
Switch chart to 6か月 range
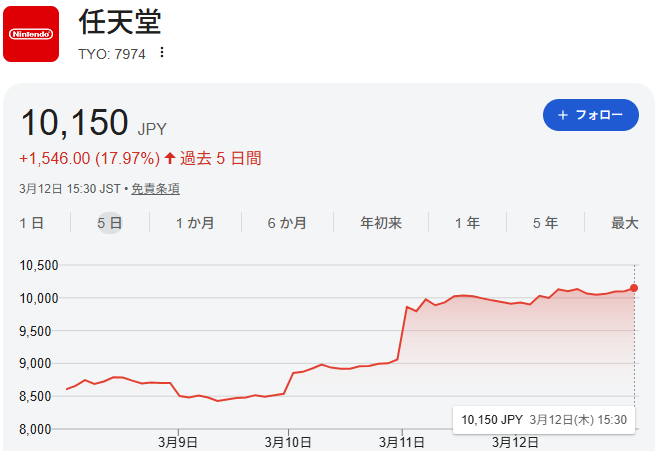[x=287, y=223]
